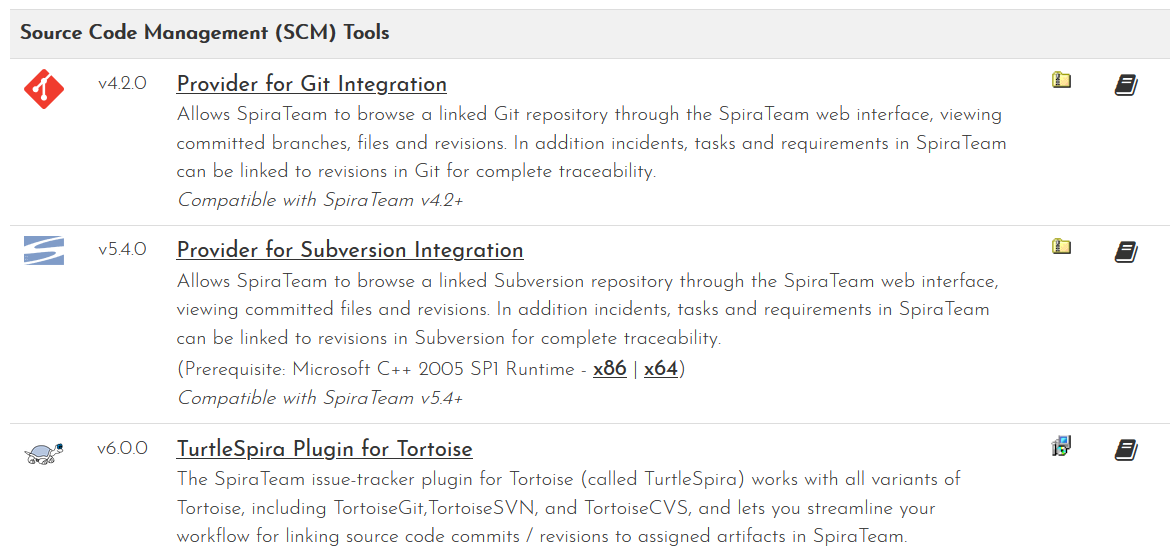The image size is (1176, 556).
Task: Click the 'Compatible with SpiraTeam v4.2+' note
Action: [x=320, y=200]
